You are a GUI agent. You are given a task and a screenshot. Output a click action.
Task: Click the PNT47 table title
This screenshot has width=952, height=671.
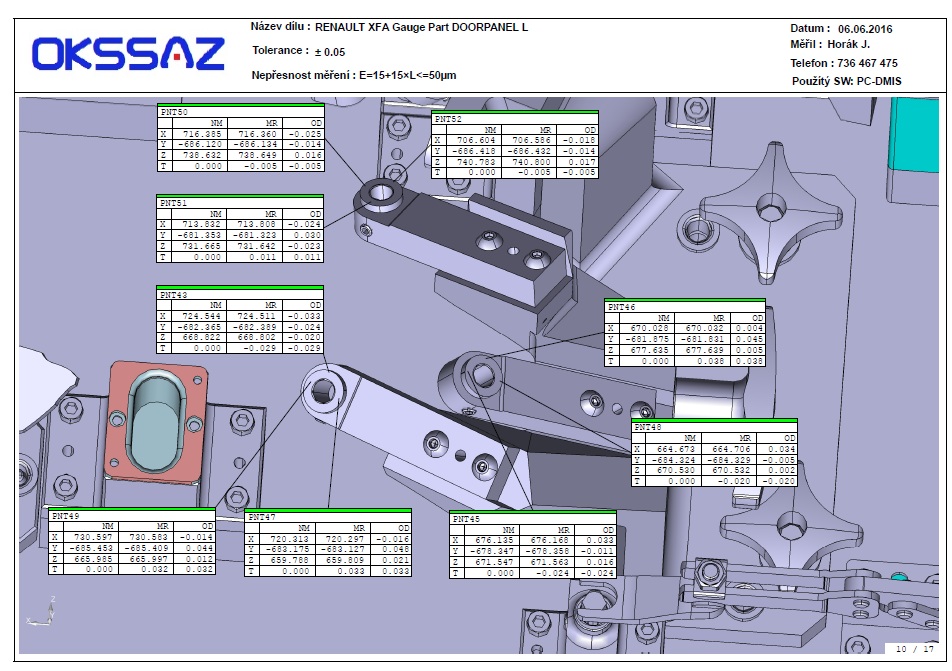262,517
